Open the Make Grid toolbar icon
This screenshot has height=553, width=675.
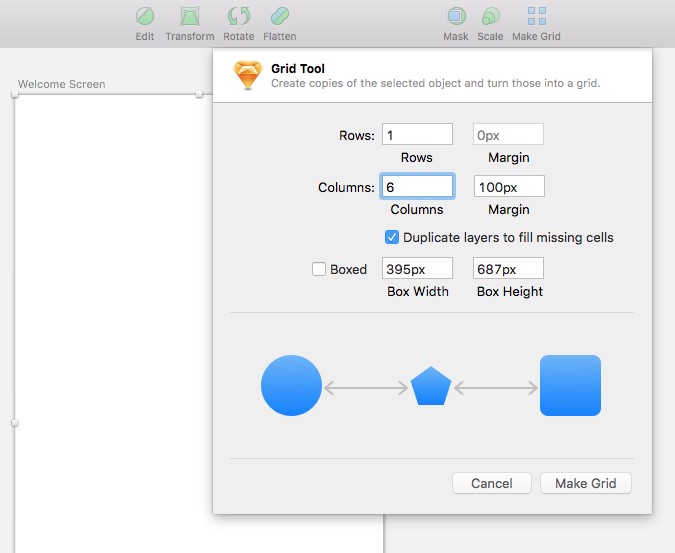[536, 17]
